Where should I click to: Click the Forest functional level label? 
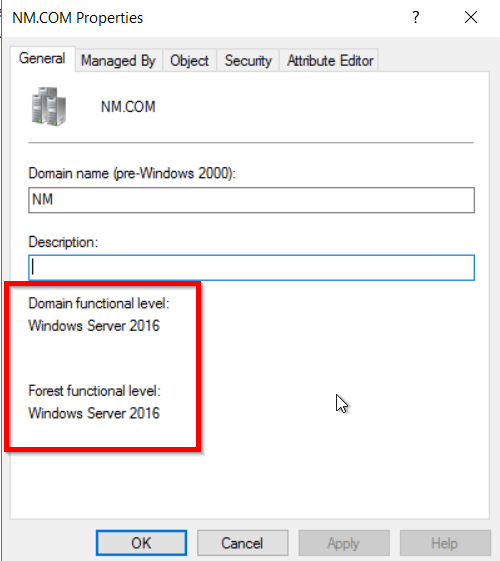(94, 391)
